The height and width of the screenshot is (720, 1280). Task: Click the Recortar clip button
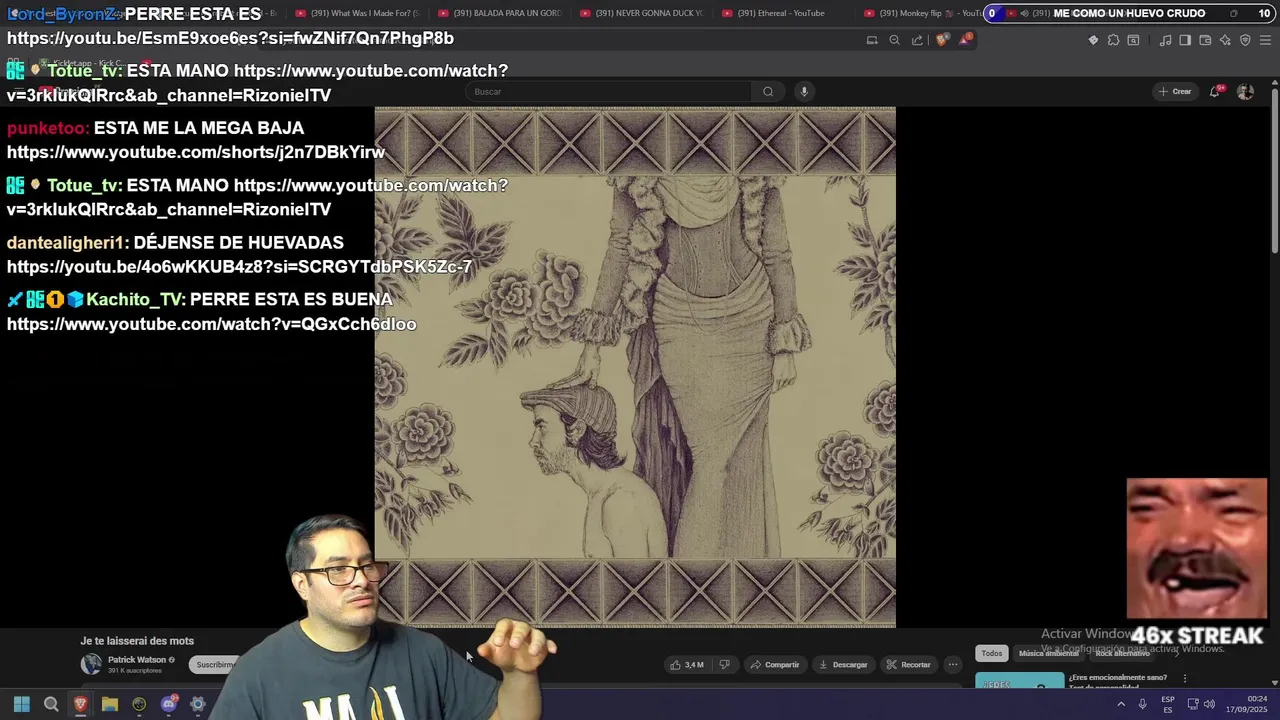point(908,665)
